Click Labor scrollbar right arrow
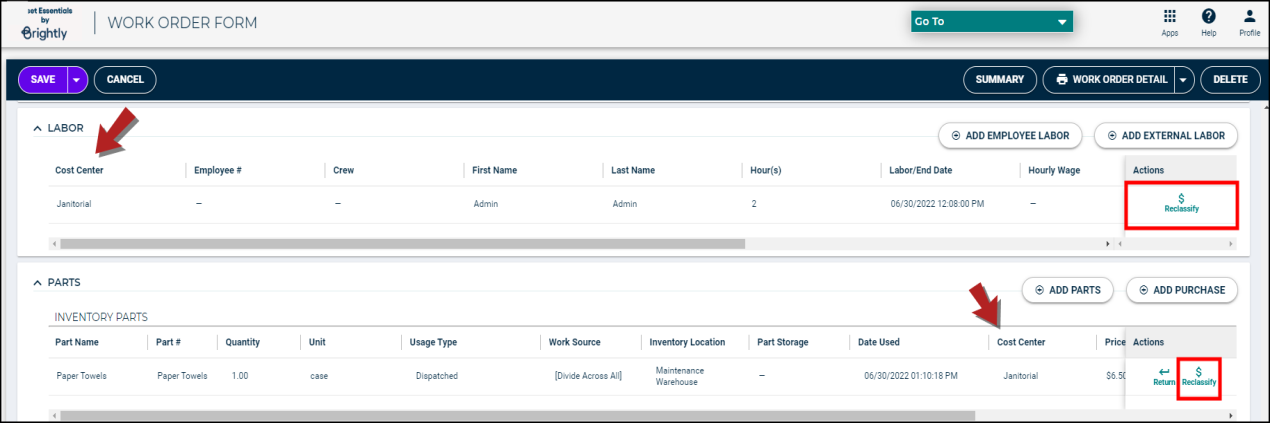This screenshot has width=1270, height=423. [1107, 243]
